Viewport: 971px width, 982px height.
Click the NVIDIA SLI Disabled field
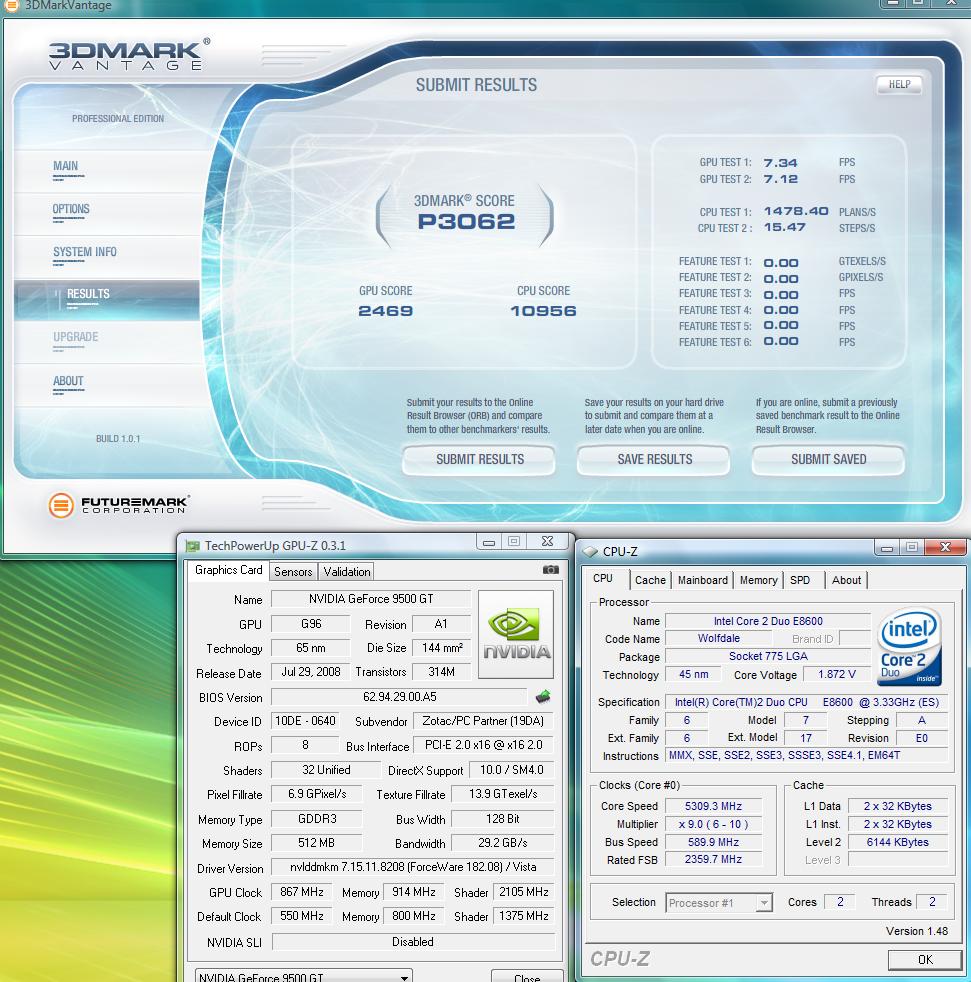click(x=413, y=942)
